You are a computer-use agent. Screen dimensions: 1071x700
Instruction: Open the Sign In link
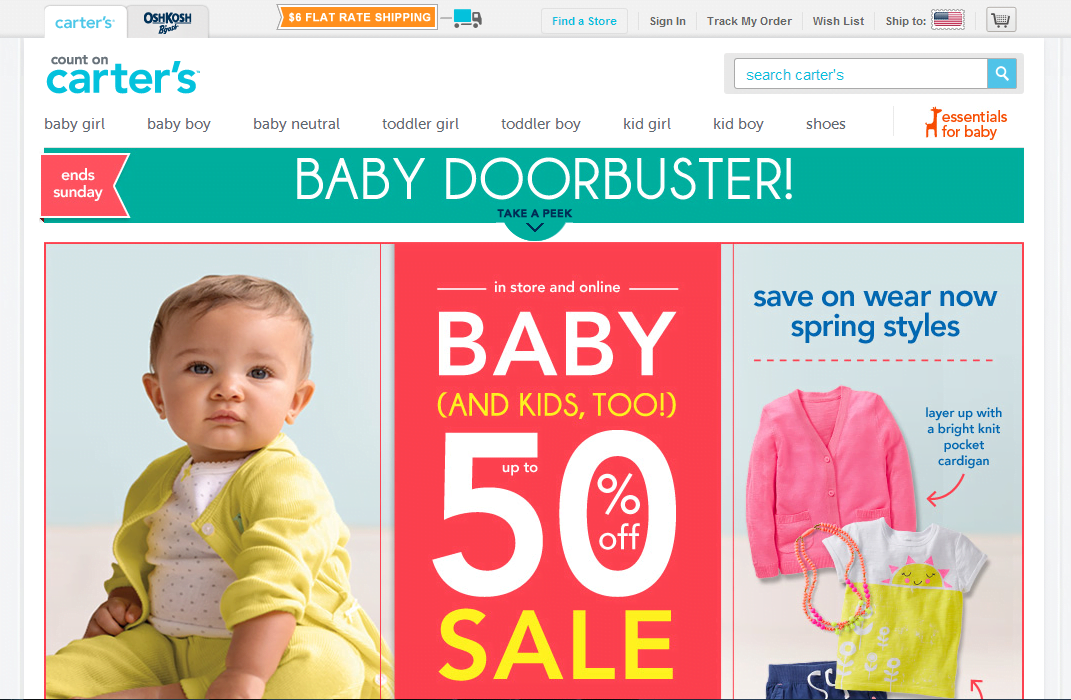[x=667, y=21]
